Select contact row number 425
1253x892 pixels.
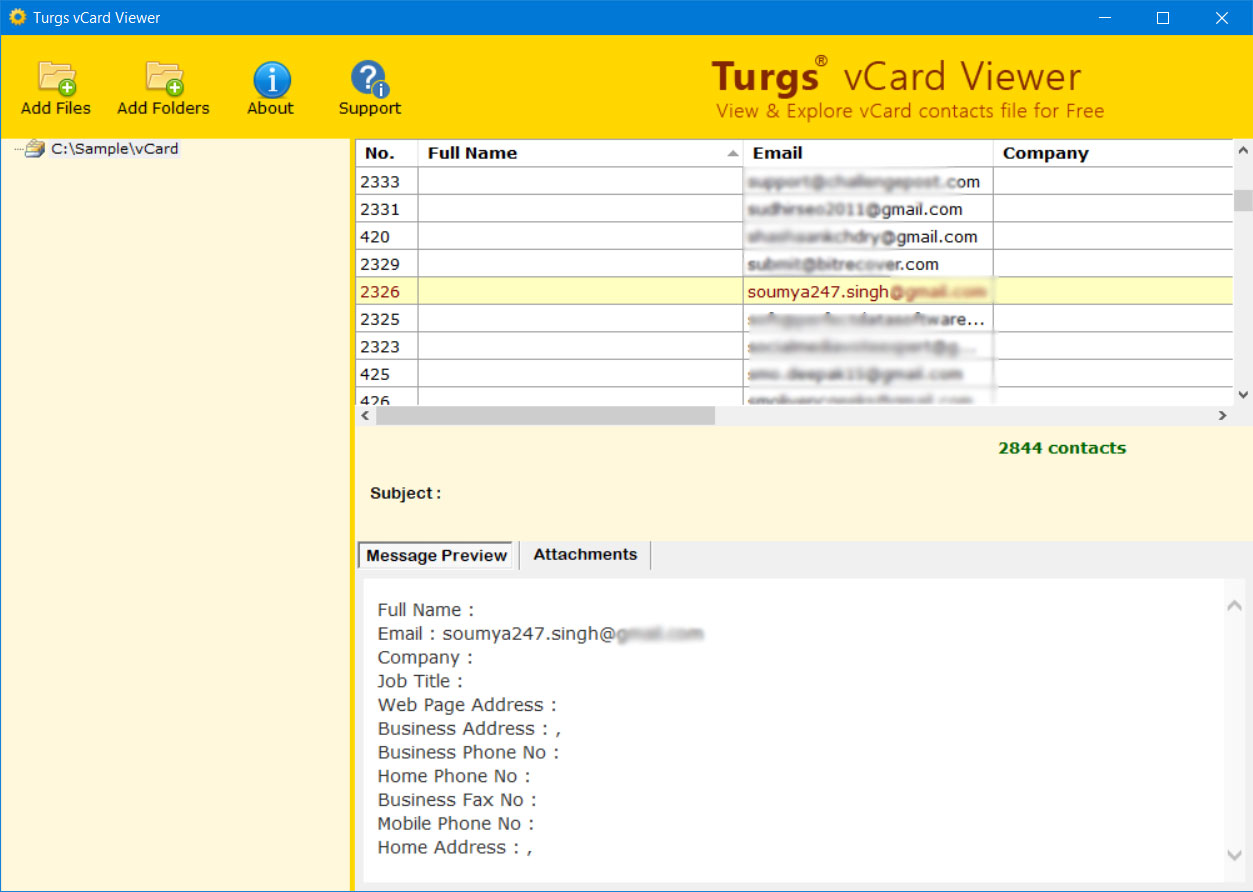[795, 374]
